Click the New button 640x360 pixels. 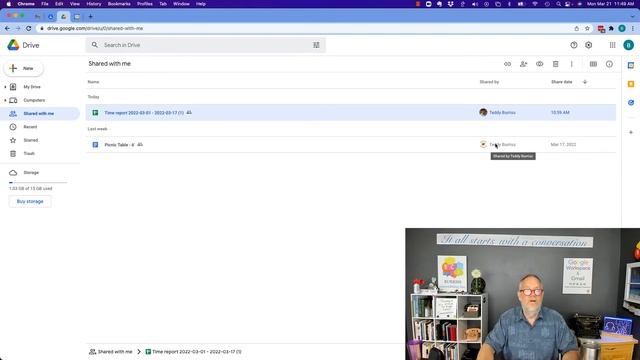[x=24, y=68]
